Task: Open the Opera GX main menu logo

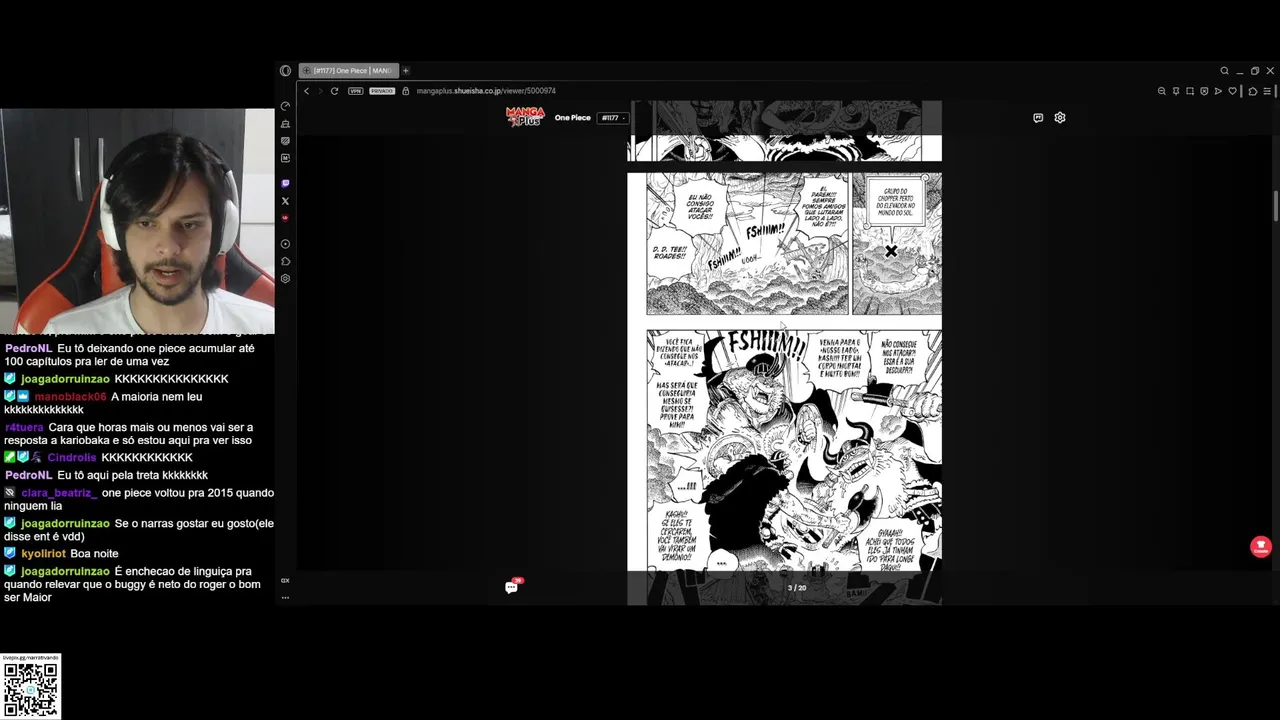Action: (285, 71)
